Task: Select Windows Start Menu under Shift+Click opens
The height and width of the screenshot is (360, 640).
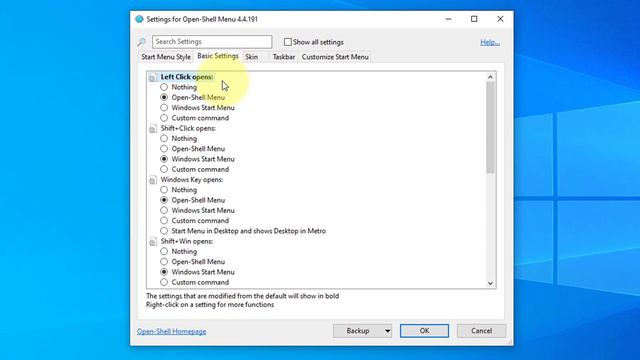Action: [164, 159]
